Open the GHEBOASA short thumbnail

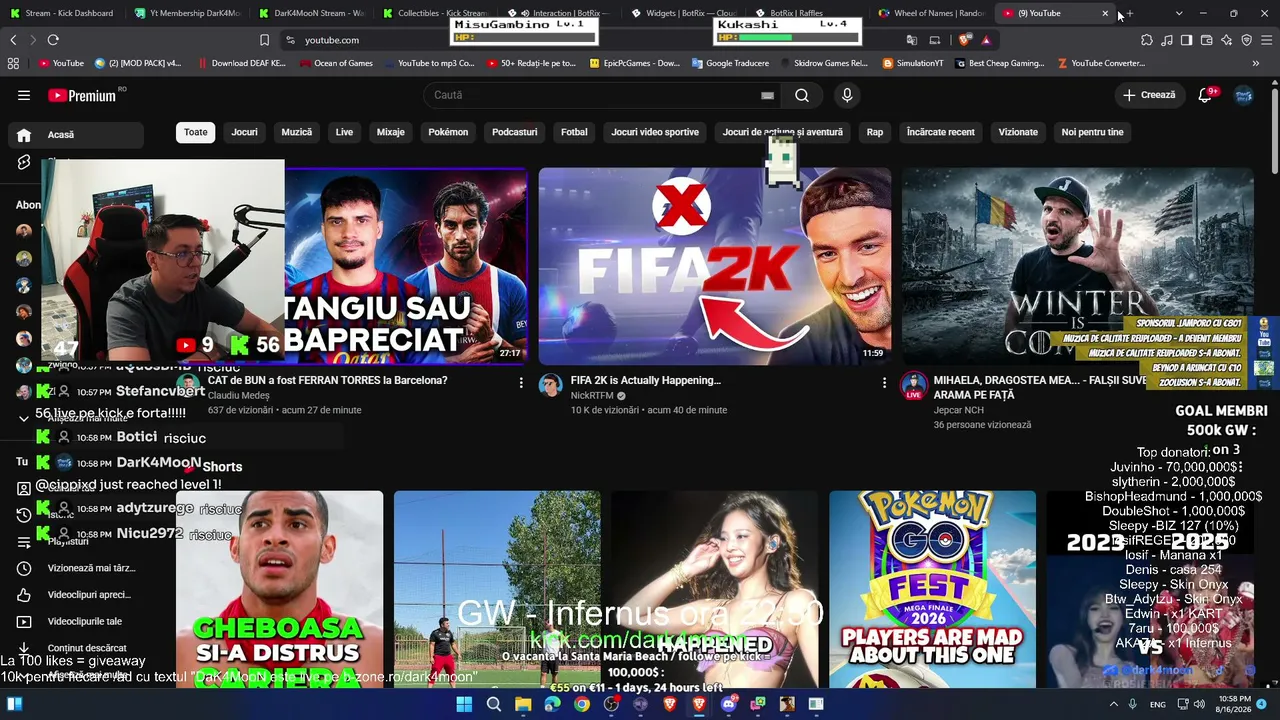[280, 589]
